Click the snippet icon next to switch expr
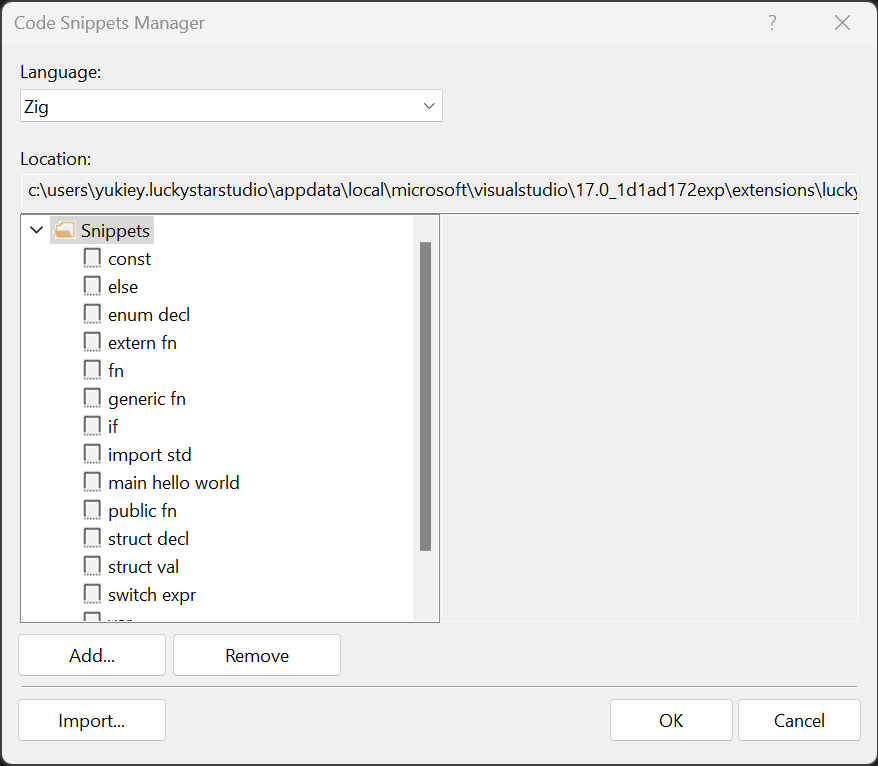 92,594
